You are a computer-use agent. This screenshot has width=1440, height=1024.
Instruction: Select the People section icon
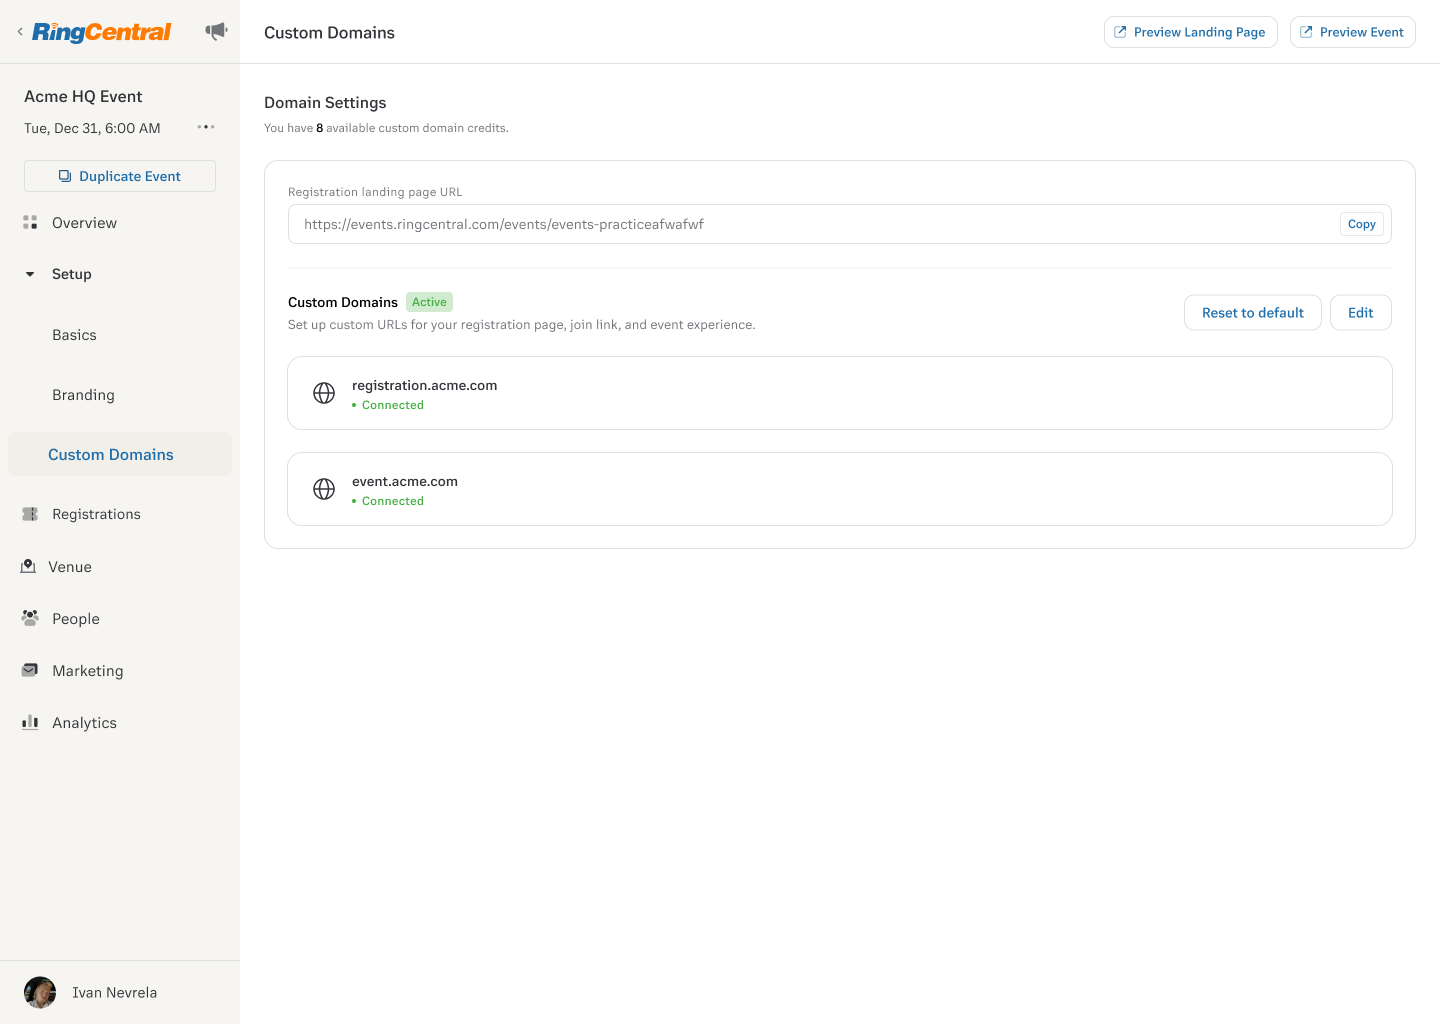tap(30, 618)
